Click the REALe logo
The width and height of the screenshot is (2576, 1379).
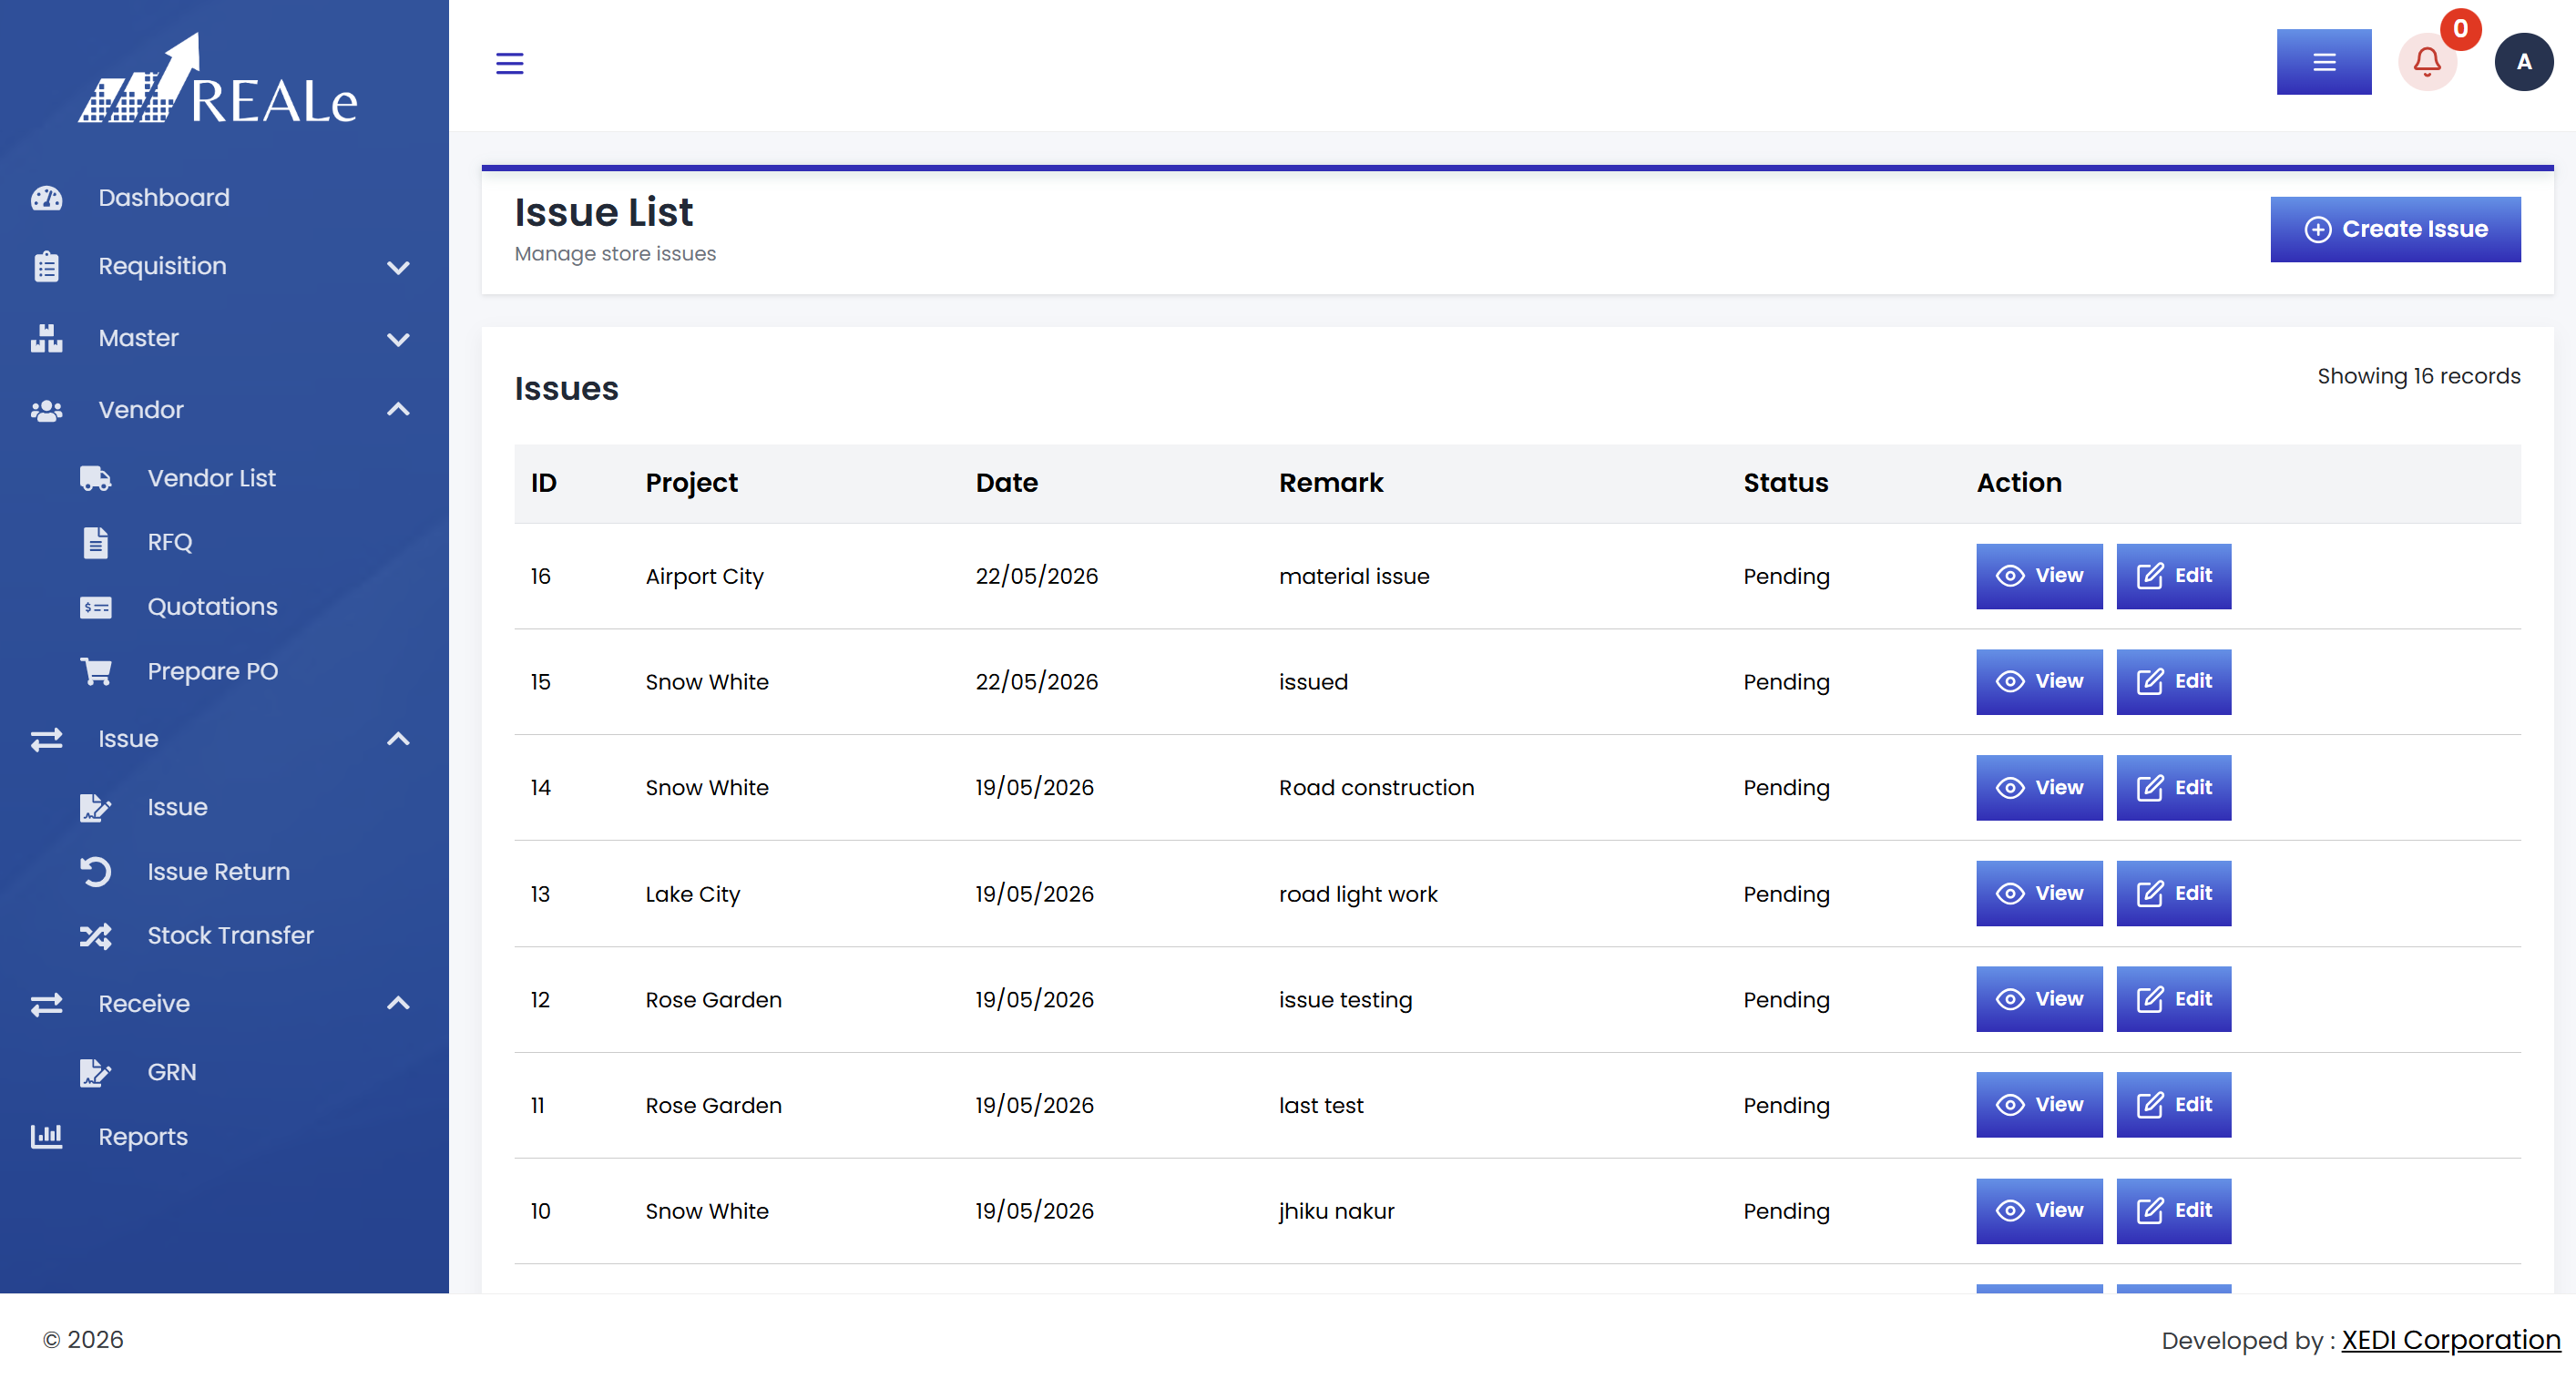point(218,79)
